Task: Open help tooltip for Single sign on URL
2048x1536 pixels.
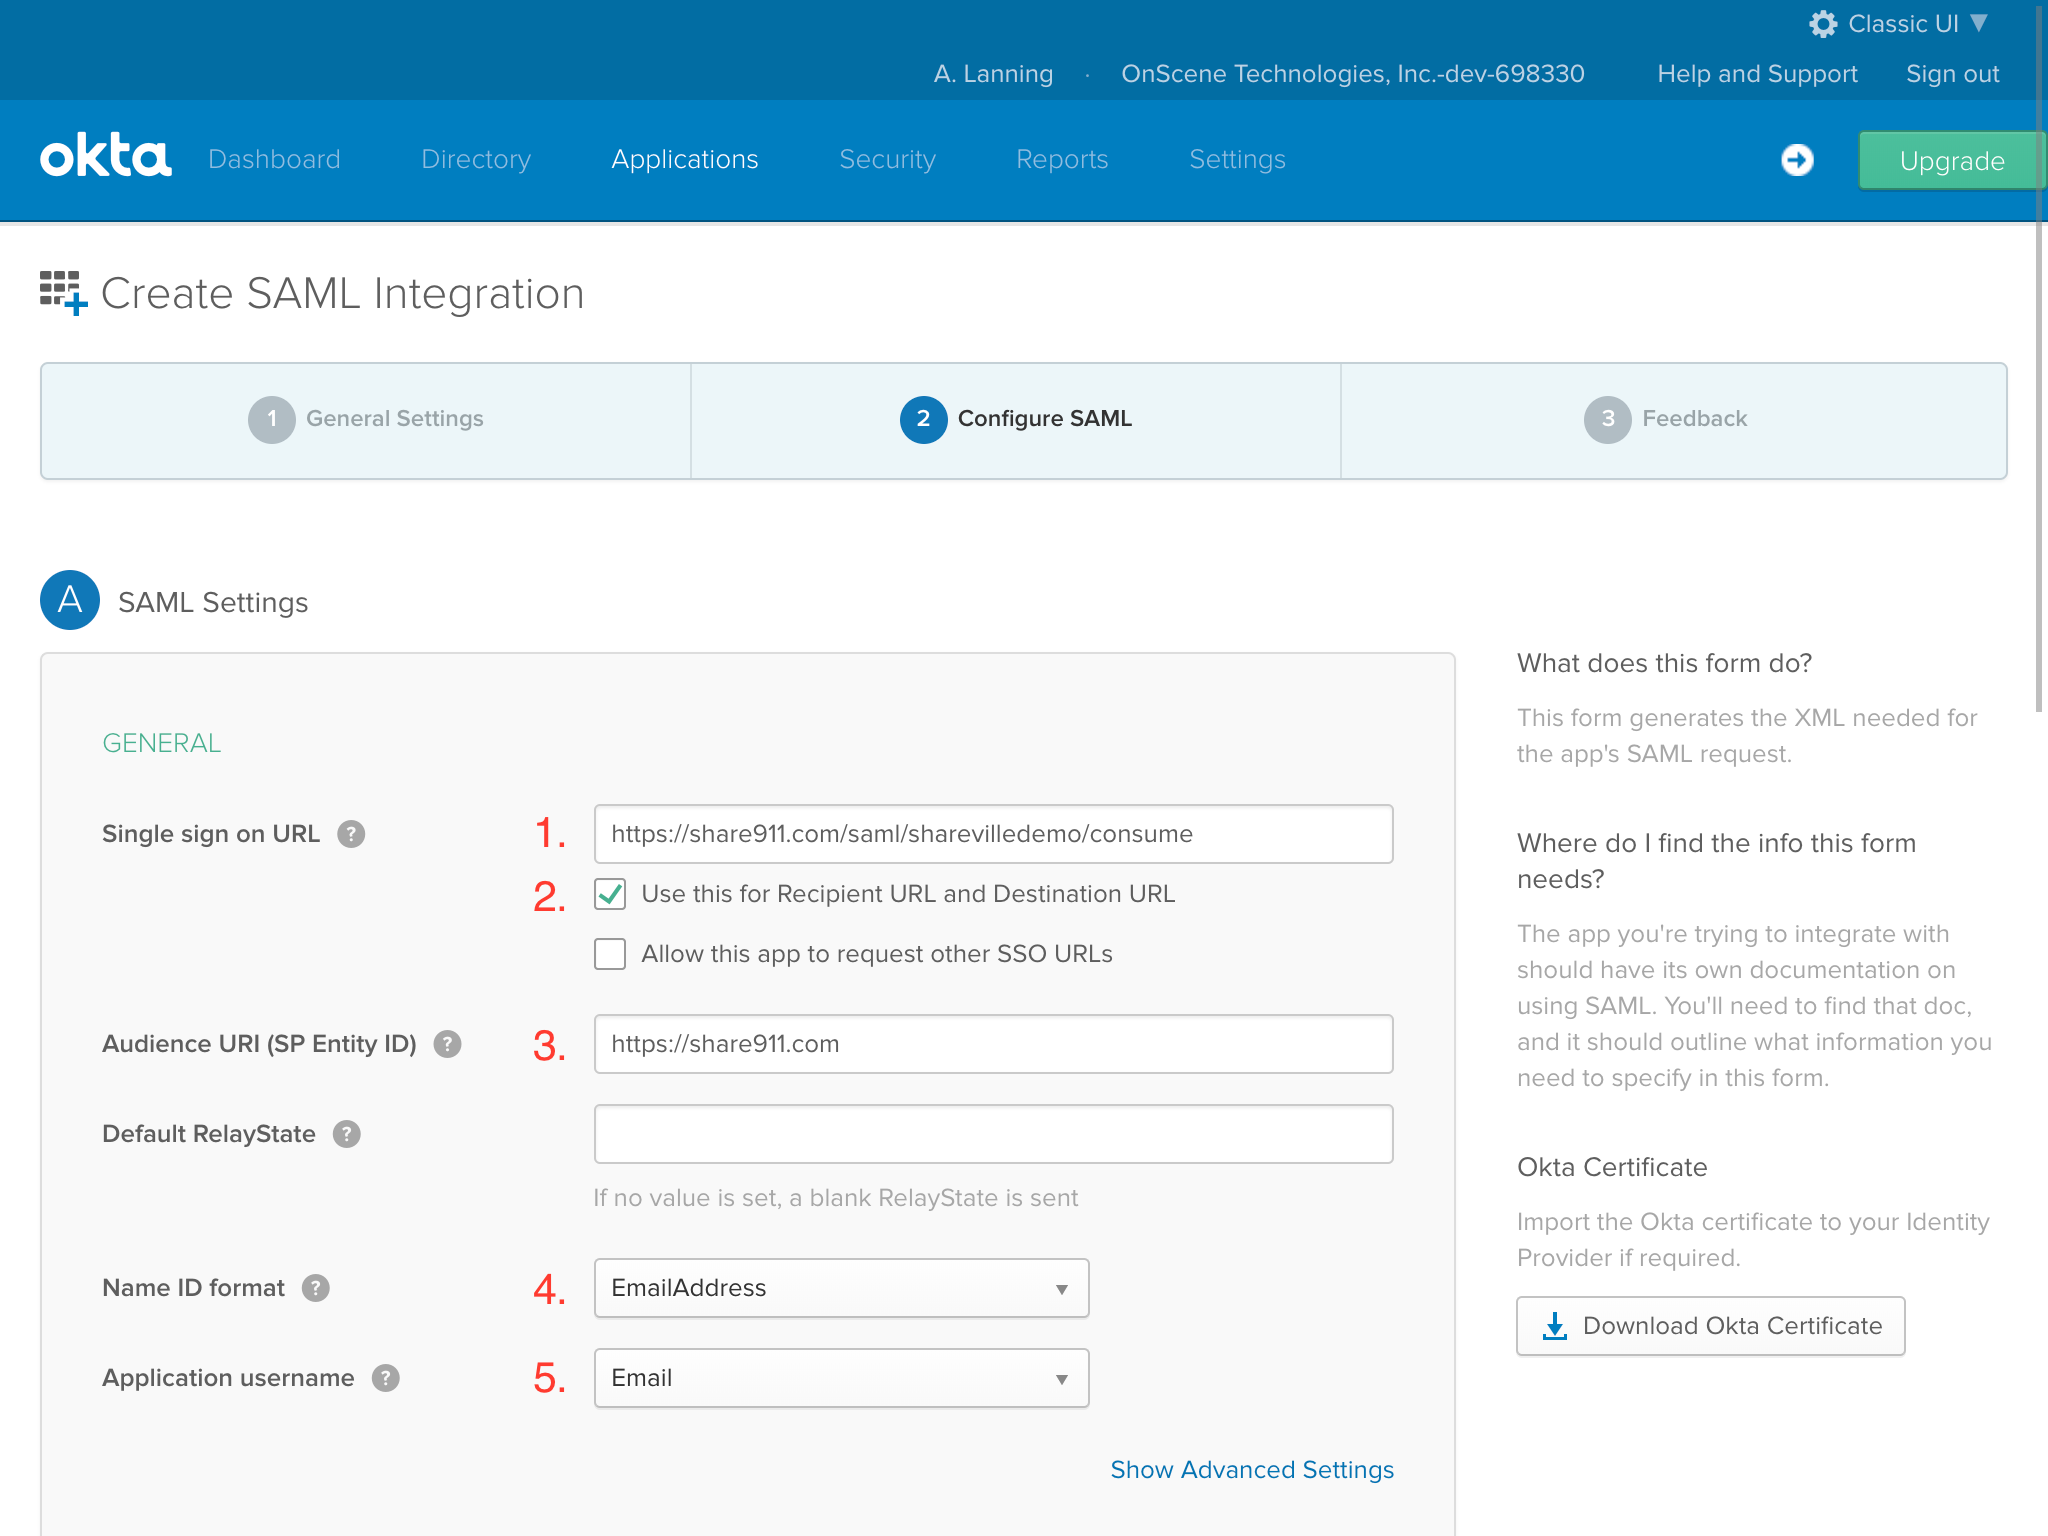Action: pyautogui.click(x=351, y=833)
